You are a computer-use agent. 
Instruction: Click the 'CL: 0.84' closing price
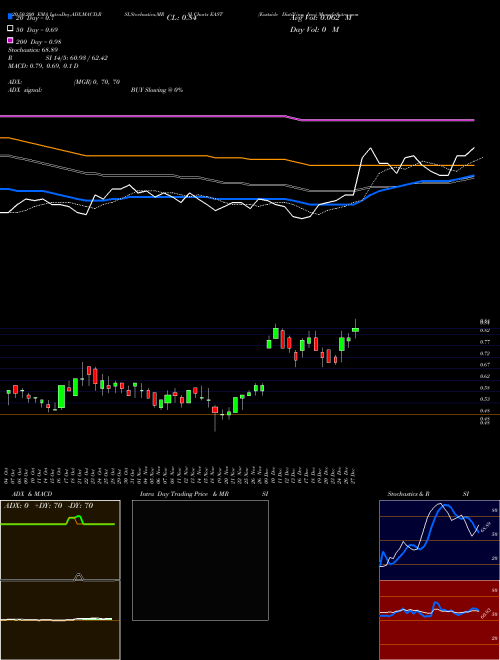click(181, 18)
